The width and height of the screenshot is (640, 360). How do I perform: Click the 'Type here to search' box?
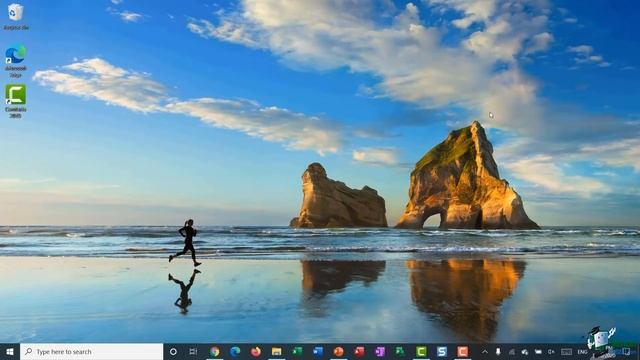click(x=91, y=351)
